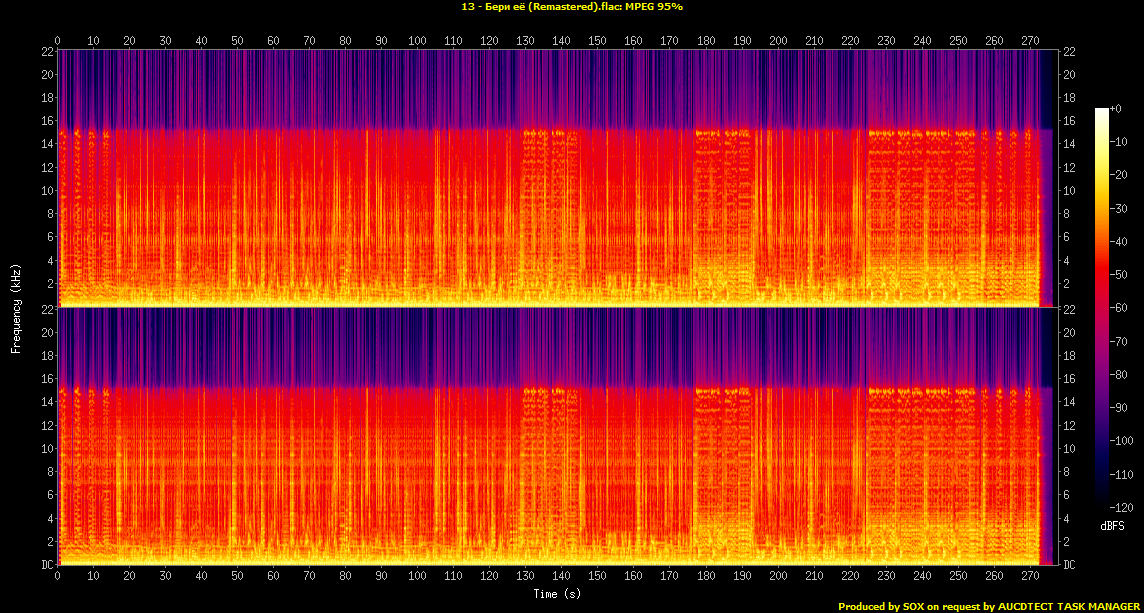Select the 100 second tick on top time axis
The width and height of the screenshot is (1144, 613).
pos(417,41)
